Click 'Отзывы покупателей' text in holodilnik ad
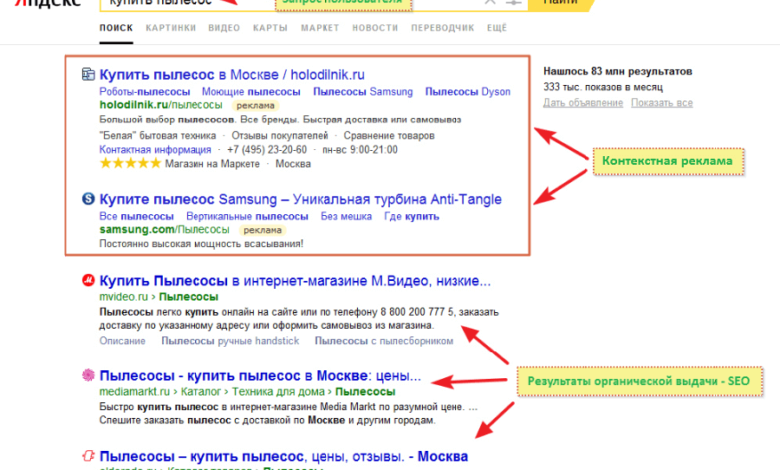 (280, 136)
